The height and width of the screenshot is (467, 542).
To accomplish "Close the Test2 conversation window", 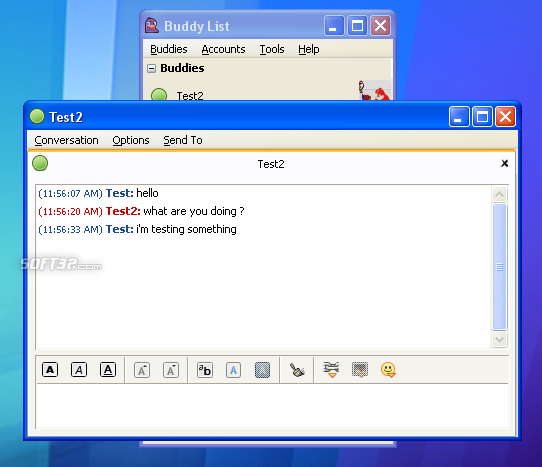I will tap(505, 116).
